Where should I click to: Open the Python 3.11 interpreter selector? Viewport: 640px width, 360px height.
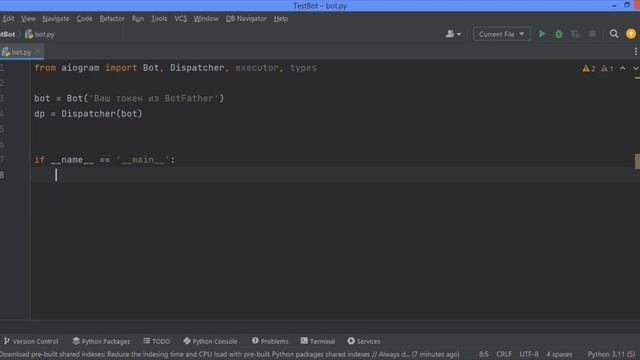(611, 354)
